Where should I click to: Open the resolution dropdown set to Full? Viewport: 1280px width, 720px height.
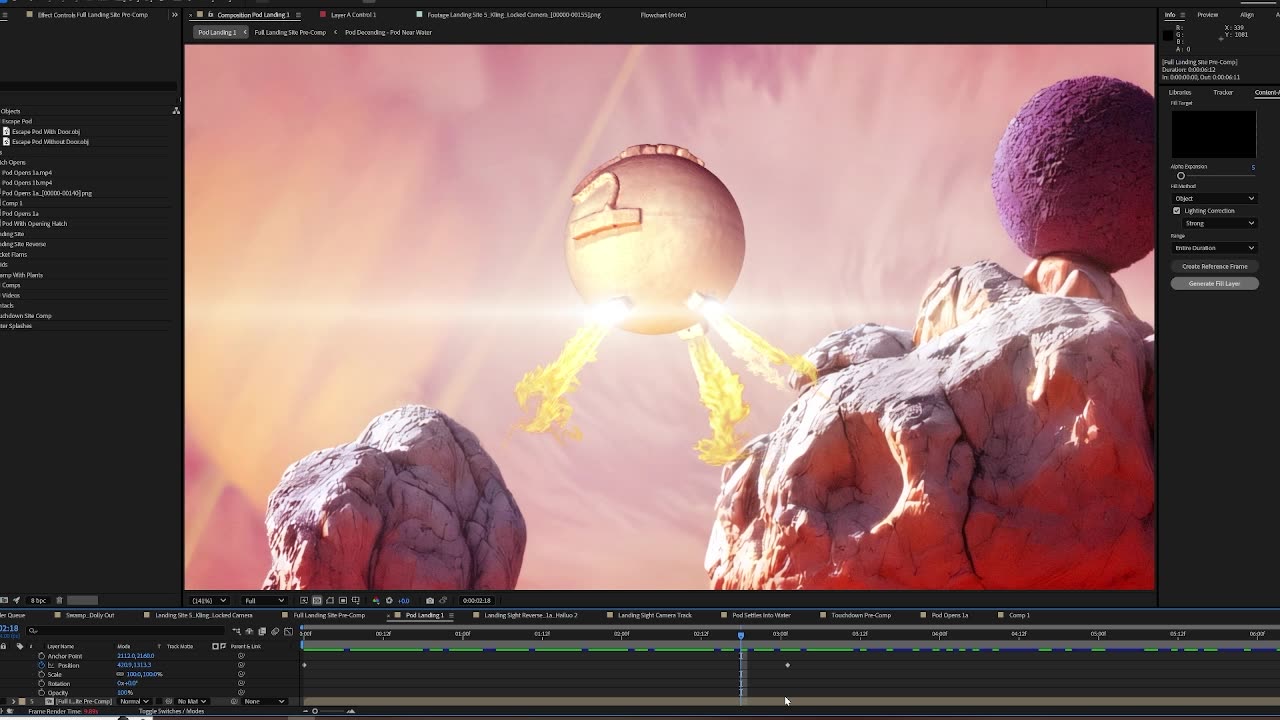(x=264, y=600)
